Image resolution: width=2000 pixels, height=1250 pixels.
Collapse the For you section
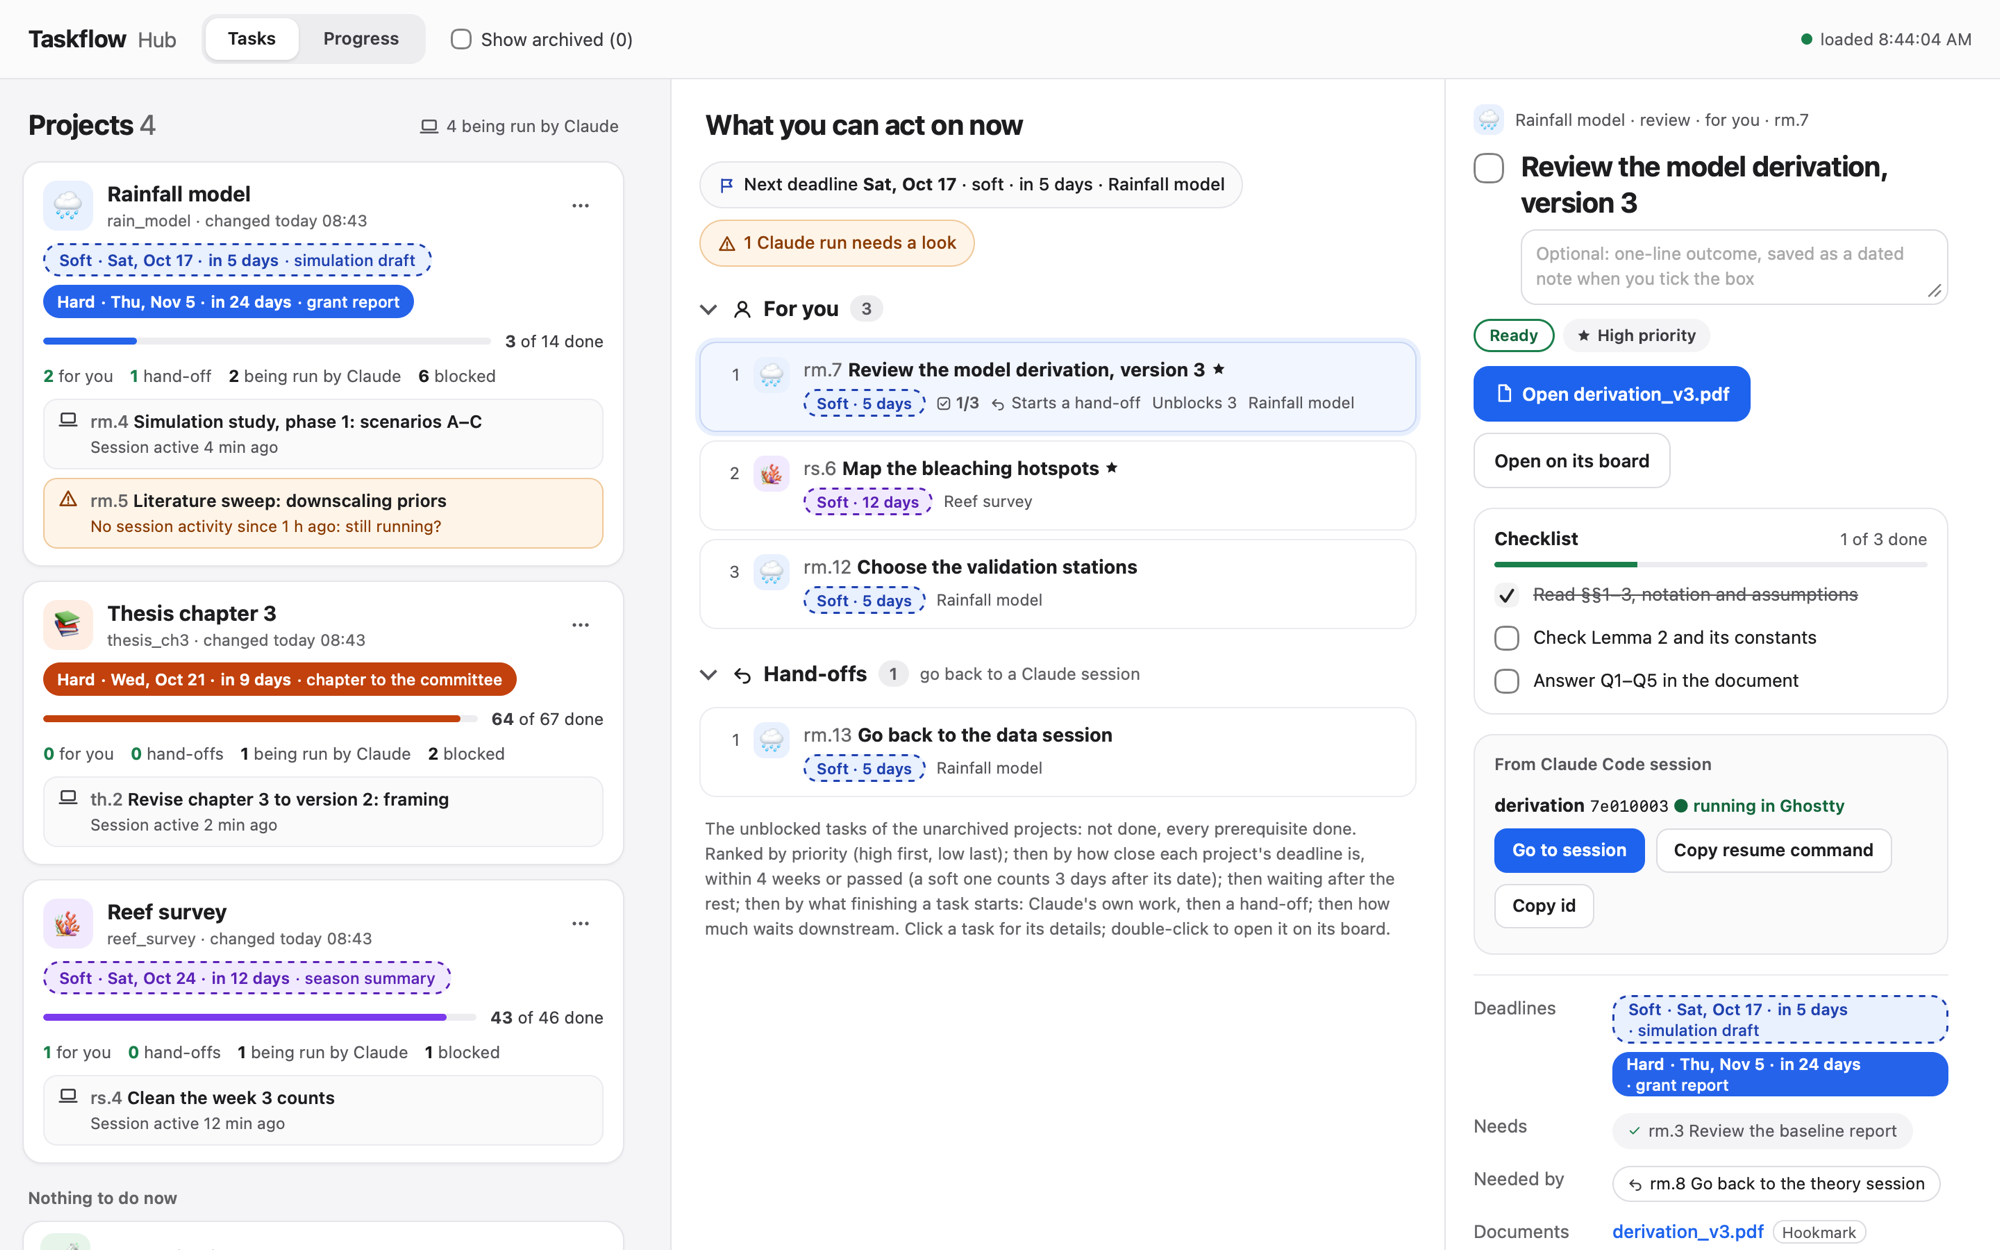click(x=709, y=309)
